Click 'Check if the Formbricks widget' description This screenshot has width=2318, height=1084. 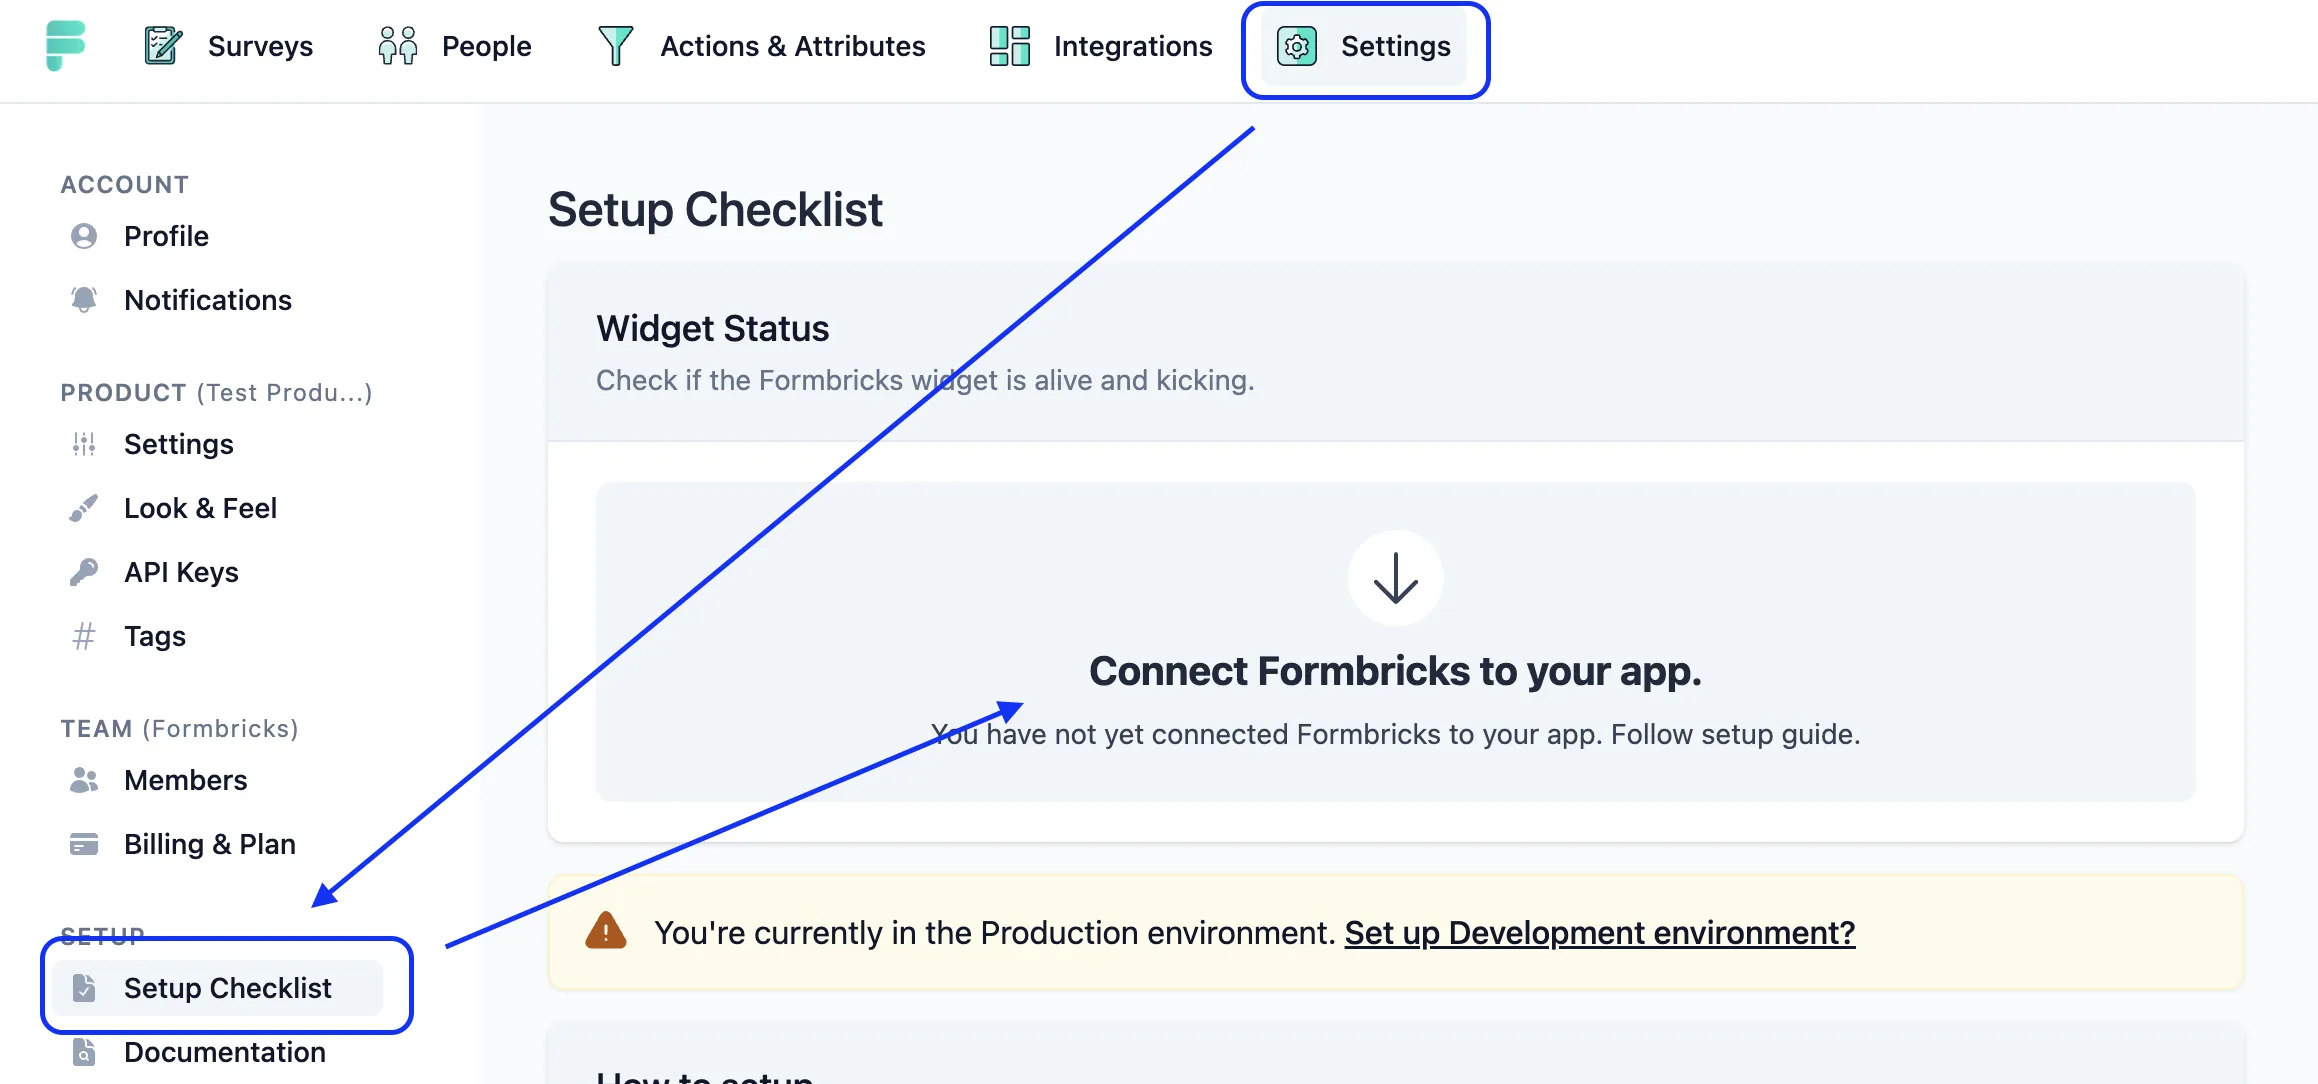pyautogui.click(x=925, y=380)
